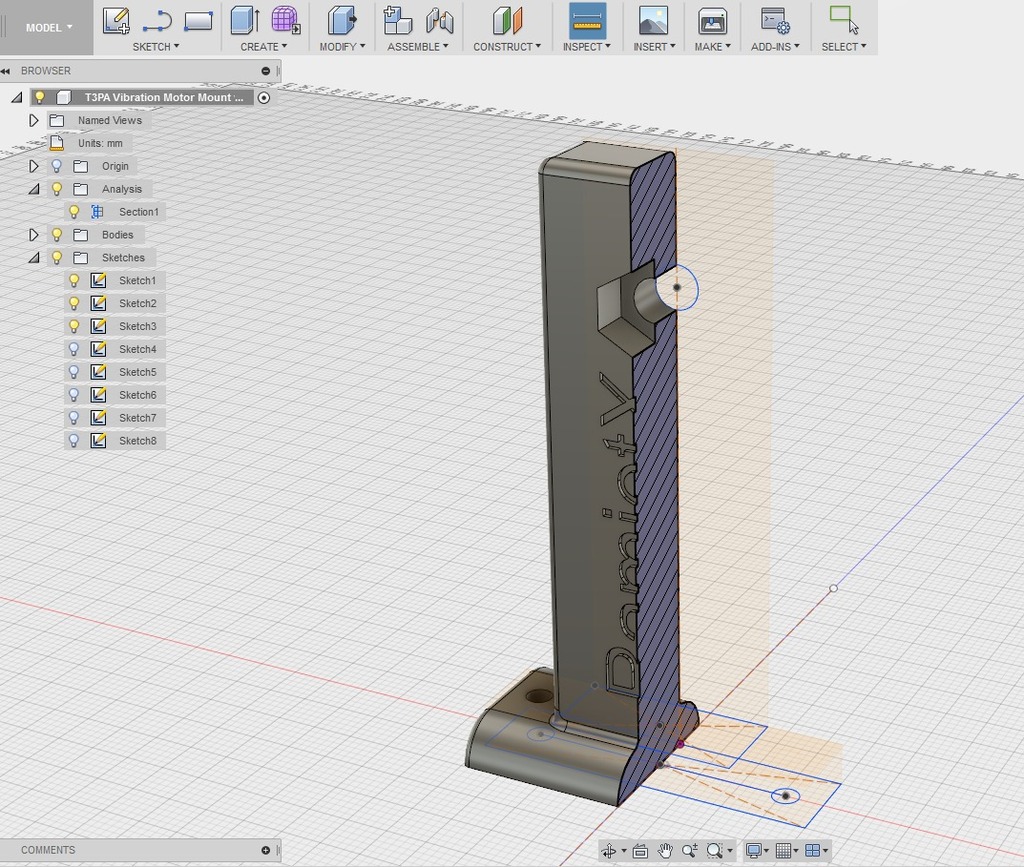
Task: Hide Sketch1 using its lightbulb
Action: point(74,280)
